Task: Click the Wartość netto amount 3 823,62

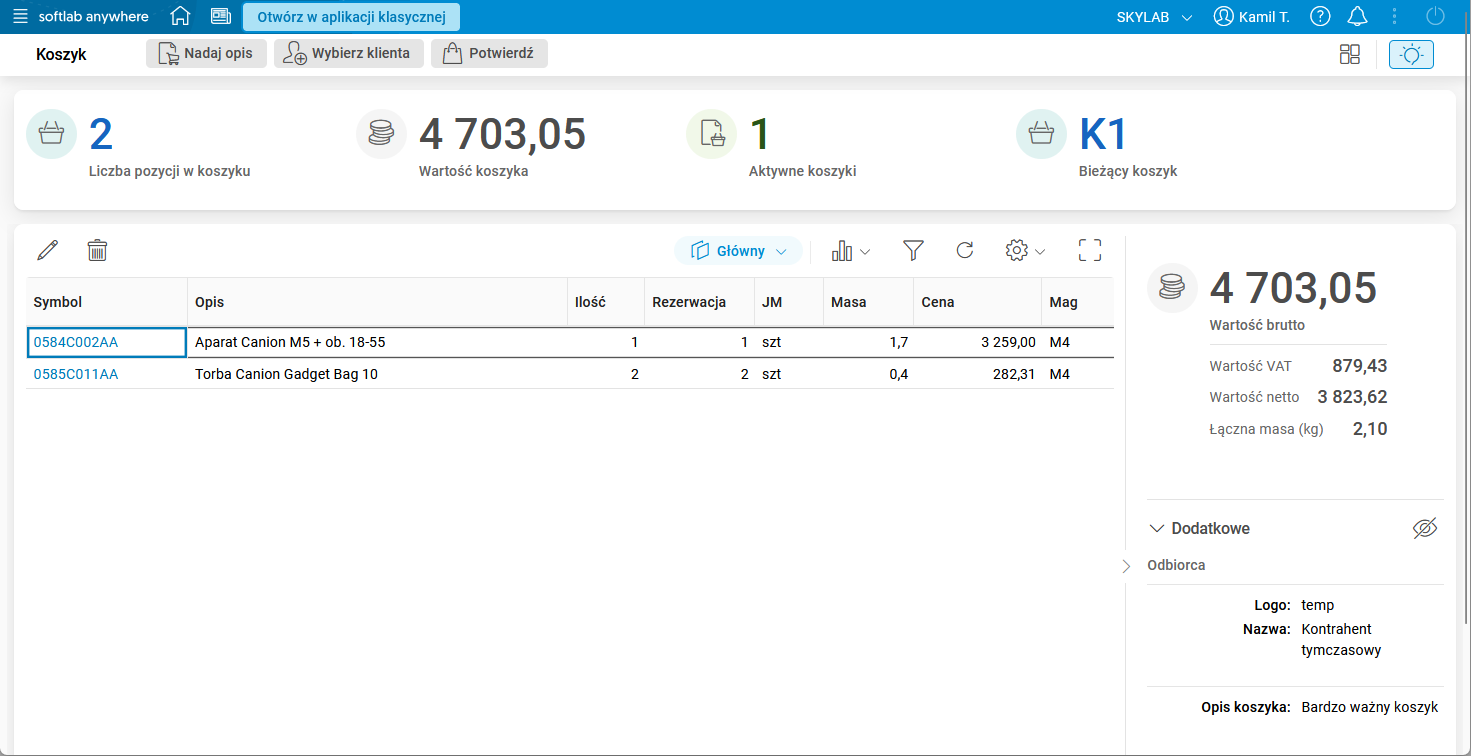Action: (x=1352, y=397)
